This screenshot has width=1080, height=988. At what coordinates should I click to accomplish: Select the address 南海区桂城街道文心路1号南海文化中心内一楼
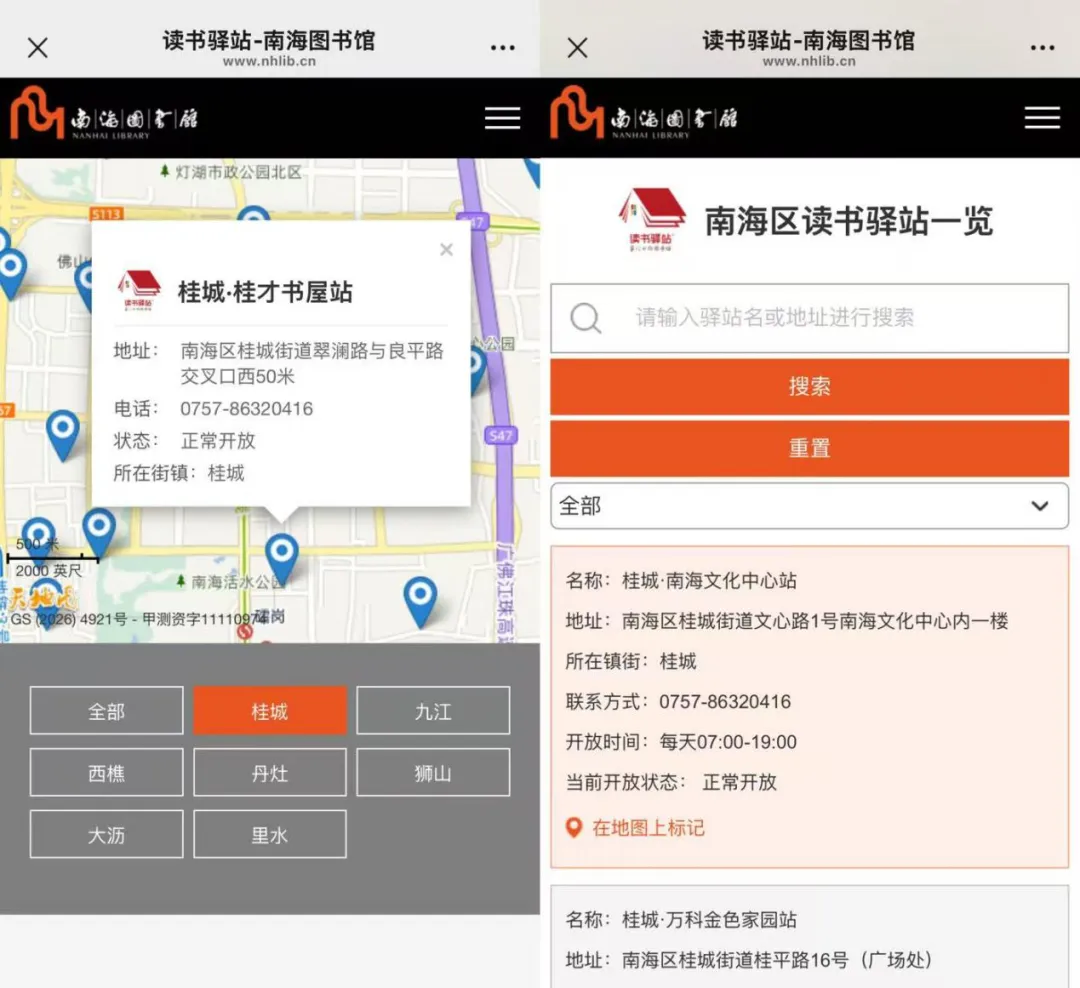pyautogui.click(x=815, y=621)
